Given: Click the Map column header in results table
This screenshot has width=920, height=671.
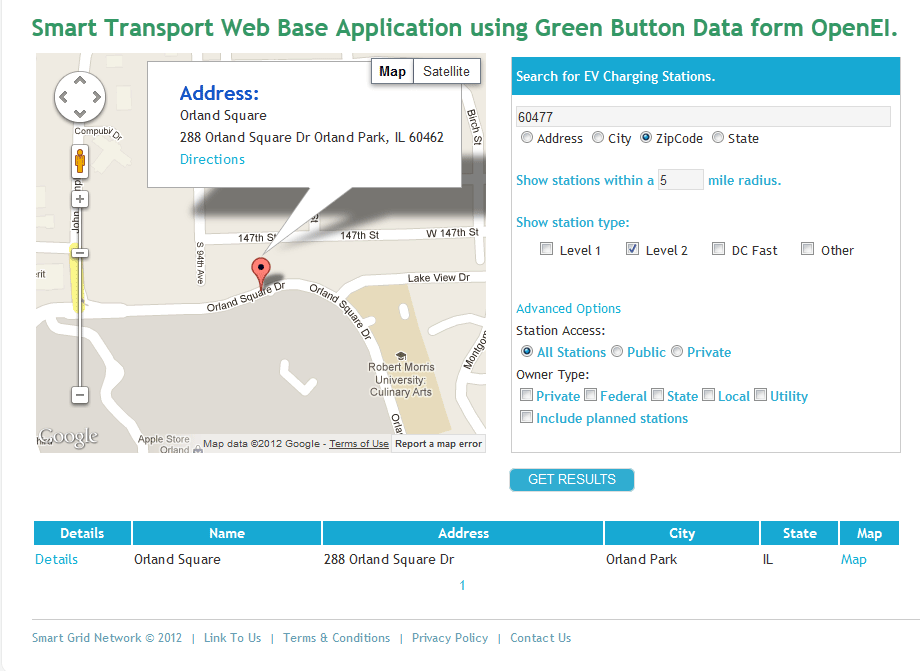Looking at the screenshot, I should click(x=869, y=533).
